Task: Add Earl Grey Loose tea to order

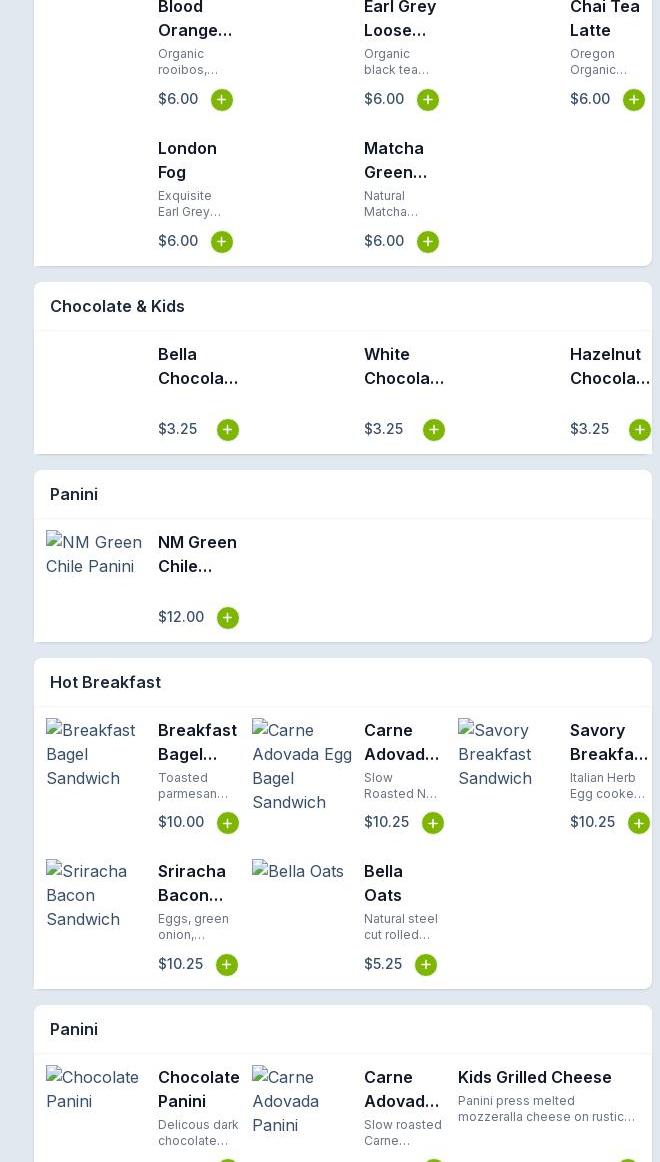Action: tap(428, 100)
